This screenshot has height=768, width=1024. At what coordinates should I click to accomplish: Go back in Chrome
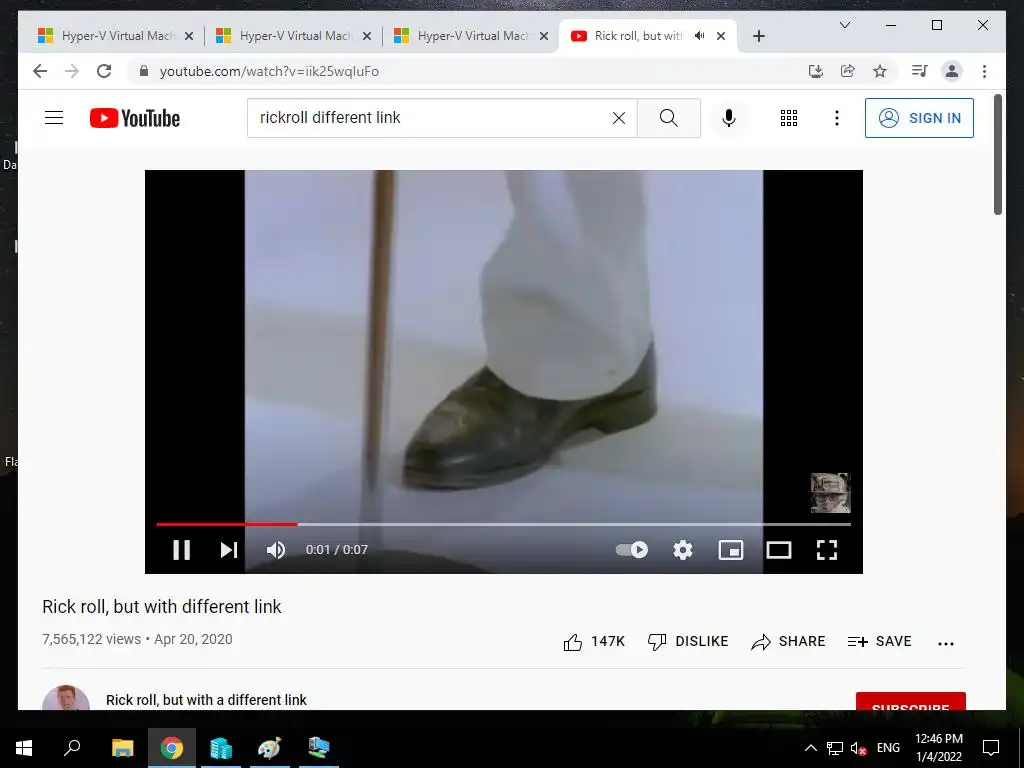(40, 71)
